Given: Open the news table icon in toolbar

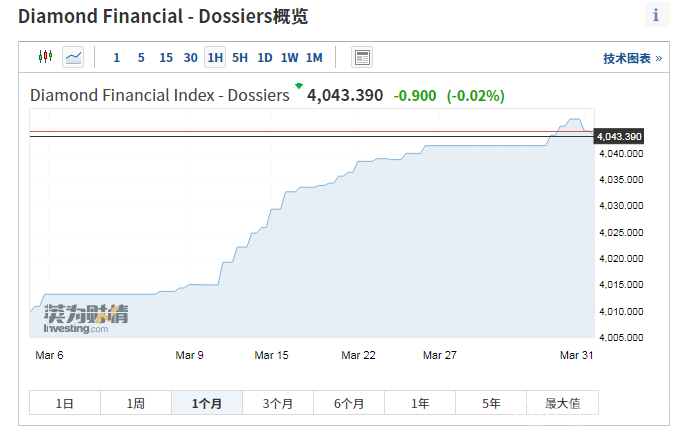Looking at the screenshot, I should click(x=362, y=57).
